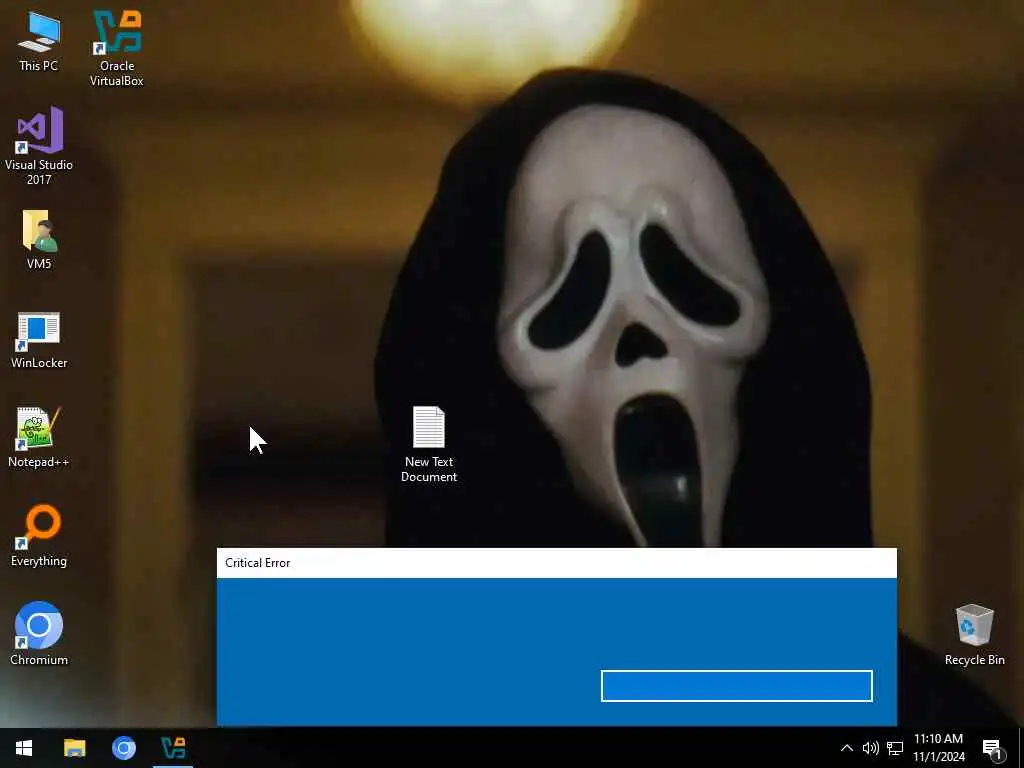Select the New Text Document file
The height and width of the screenshot is (768, 1024).
click(429, 444)
